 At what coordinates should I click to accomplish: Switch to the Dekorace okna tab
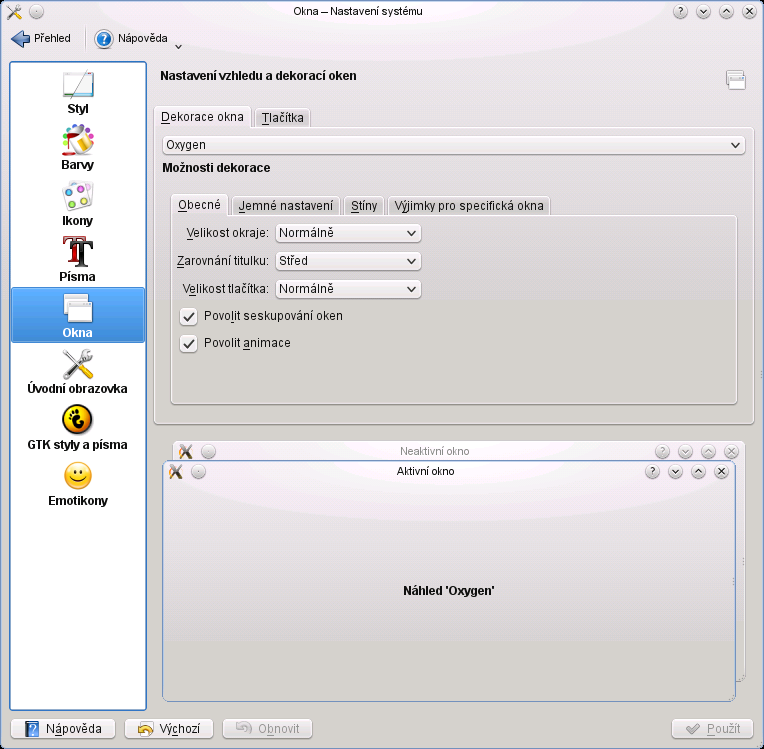coord(202,117)
